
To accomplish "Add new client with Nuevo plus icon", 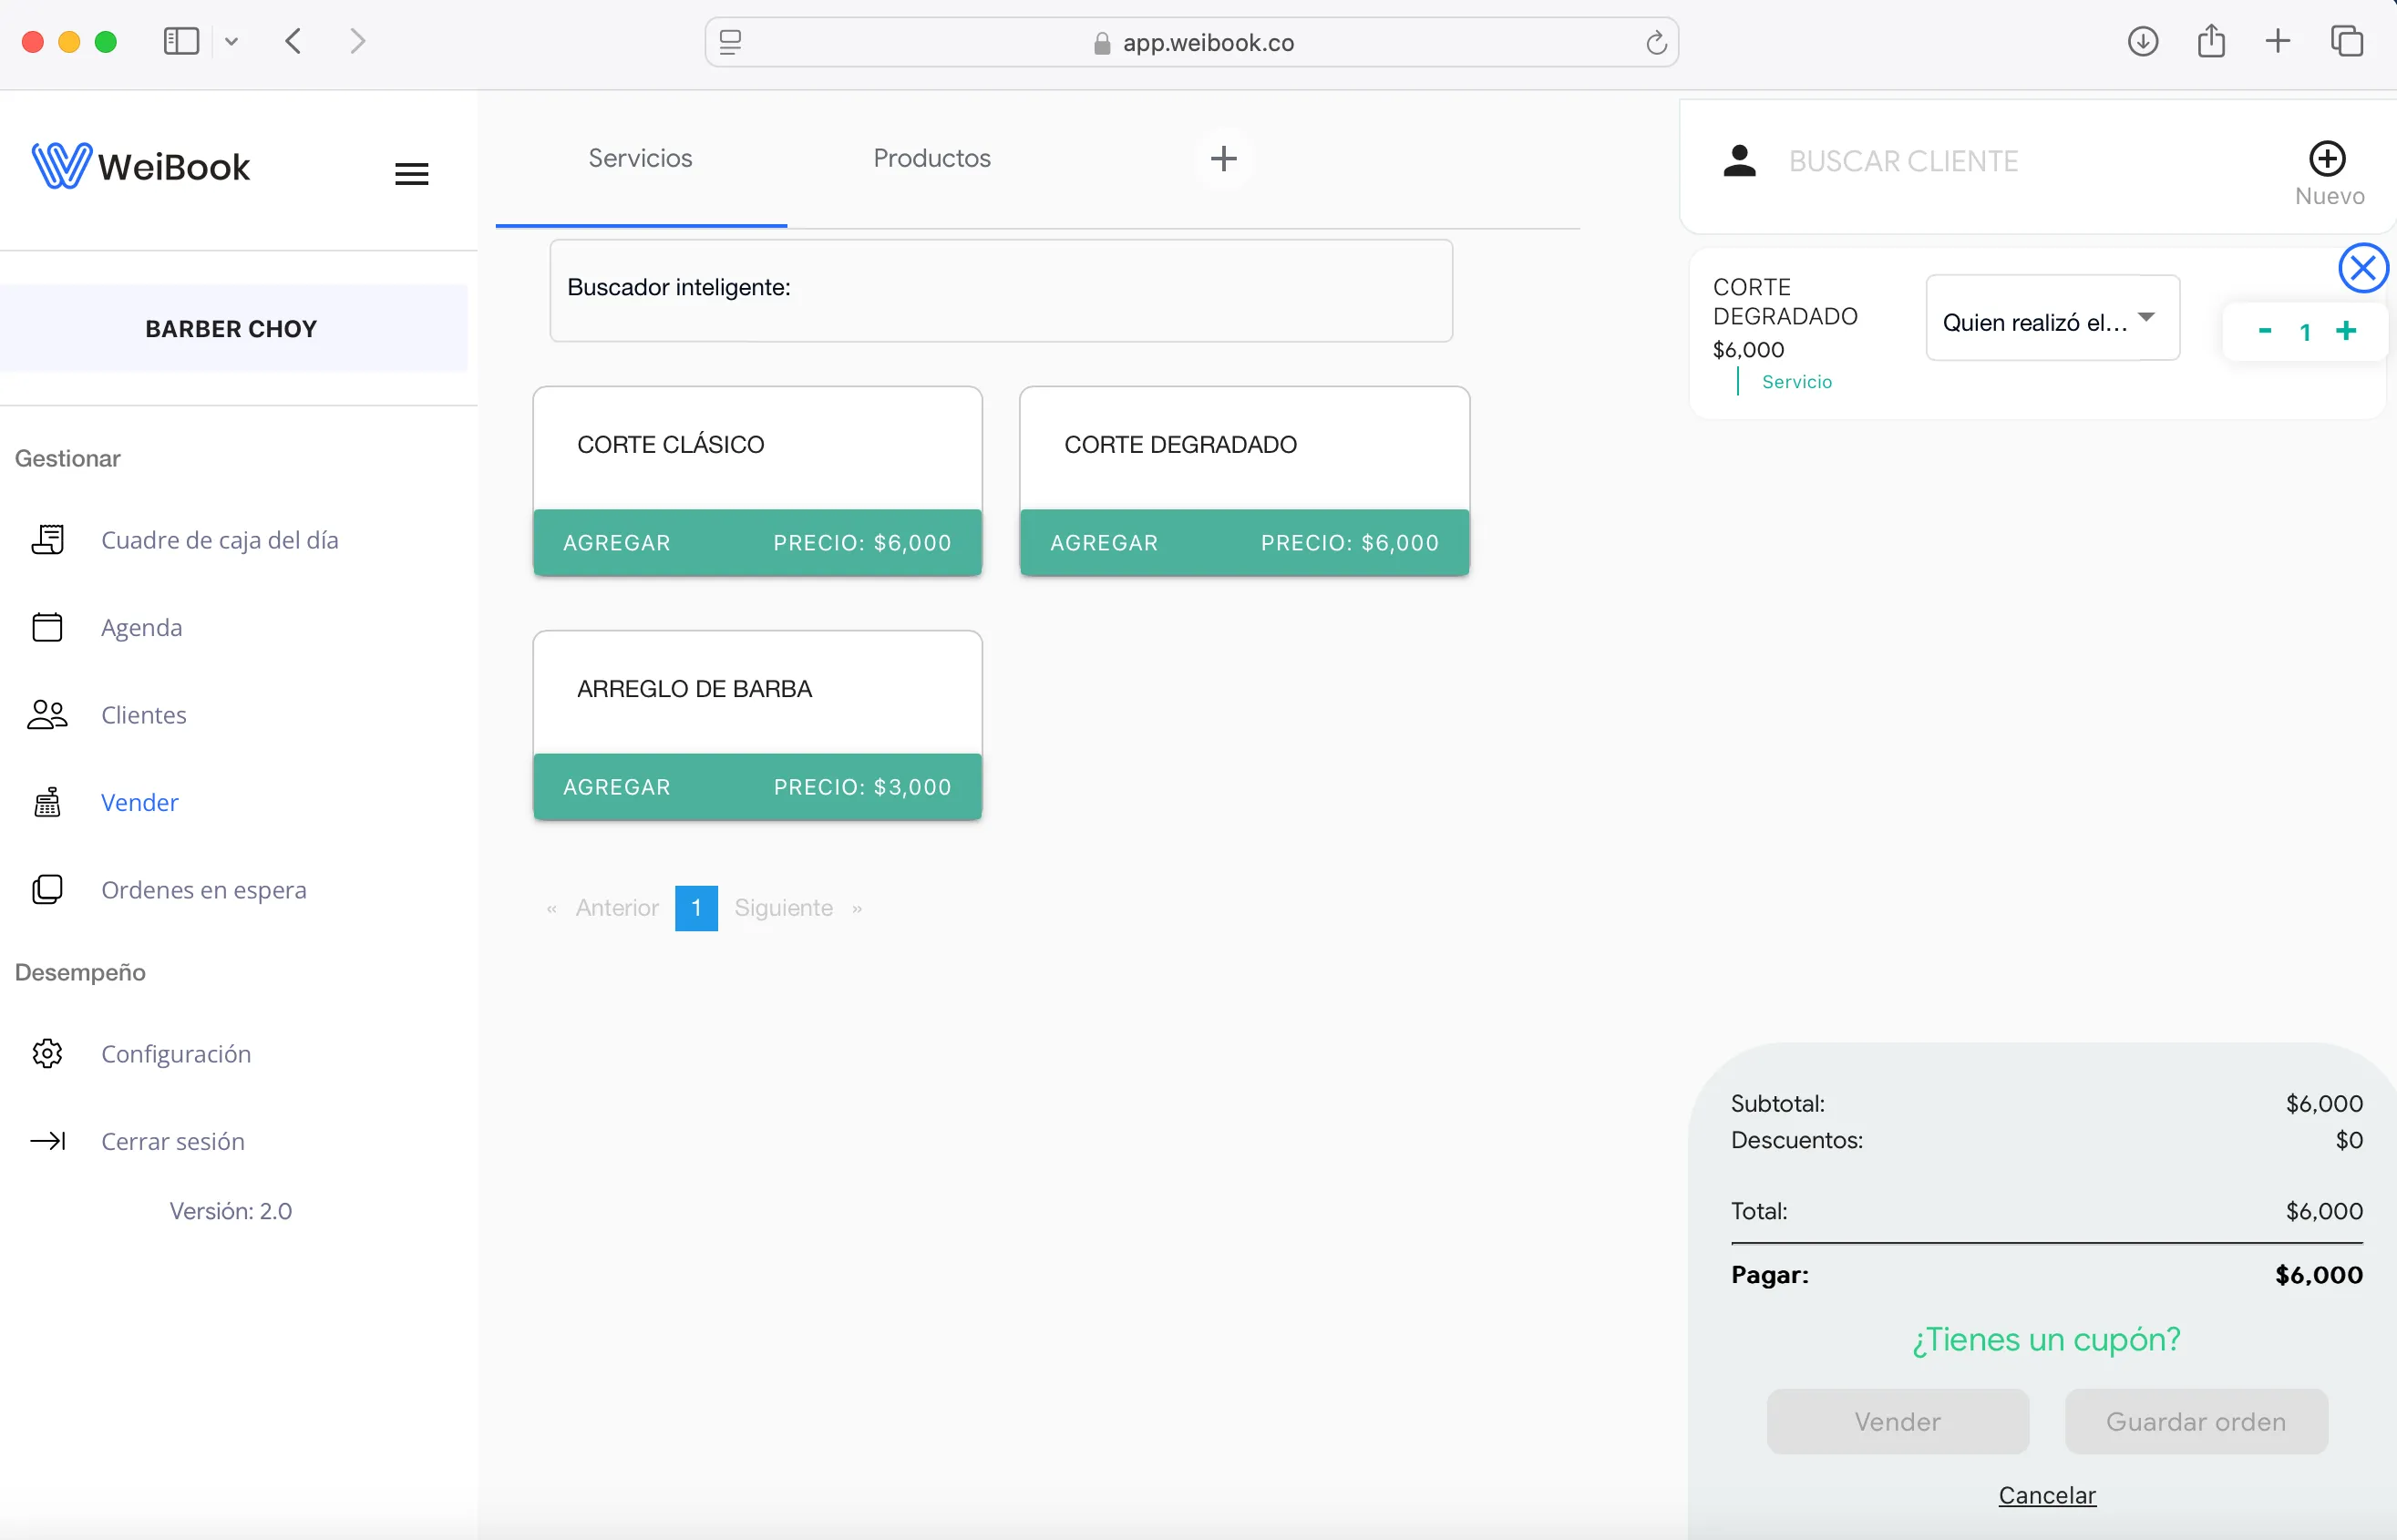I will pyautogui.click(x=2326, y=159).
